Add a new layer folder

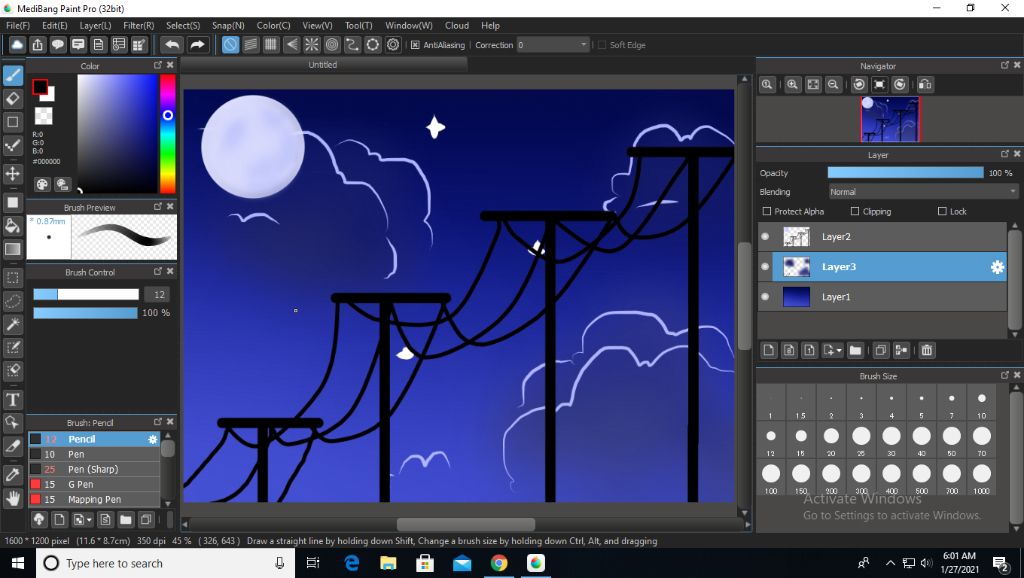pos(856,351)
